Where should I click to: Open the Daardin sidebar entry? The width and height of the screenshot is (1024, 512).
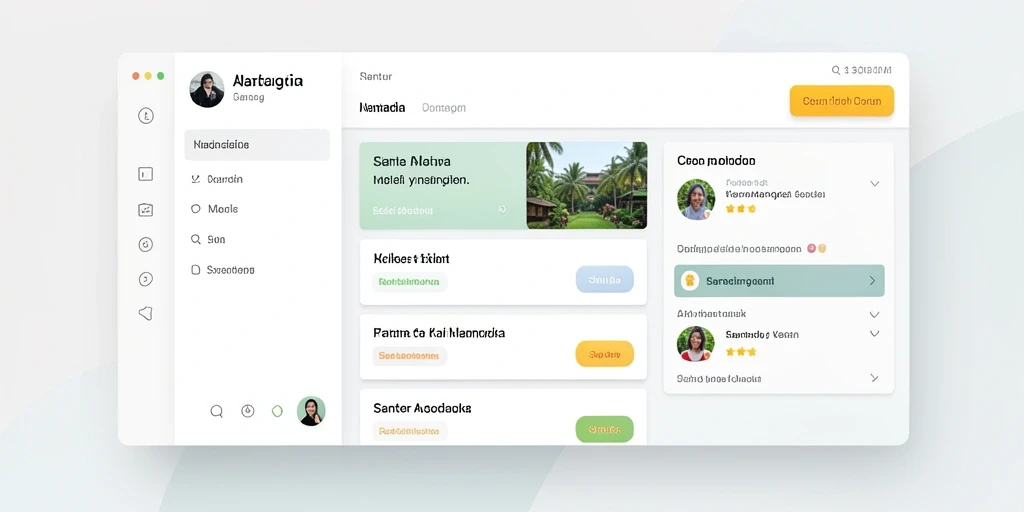tap(225, 179)
